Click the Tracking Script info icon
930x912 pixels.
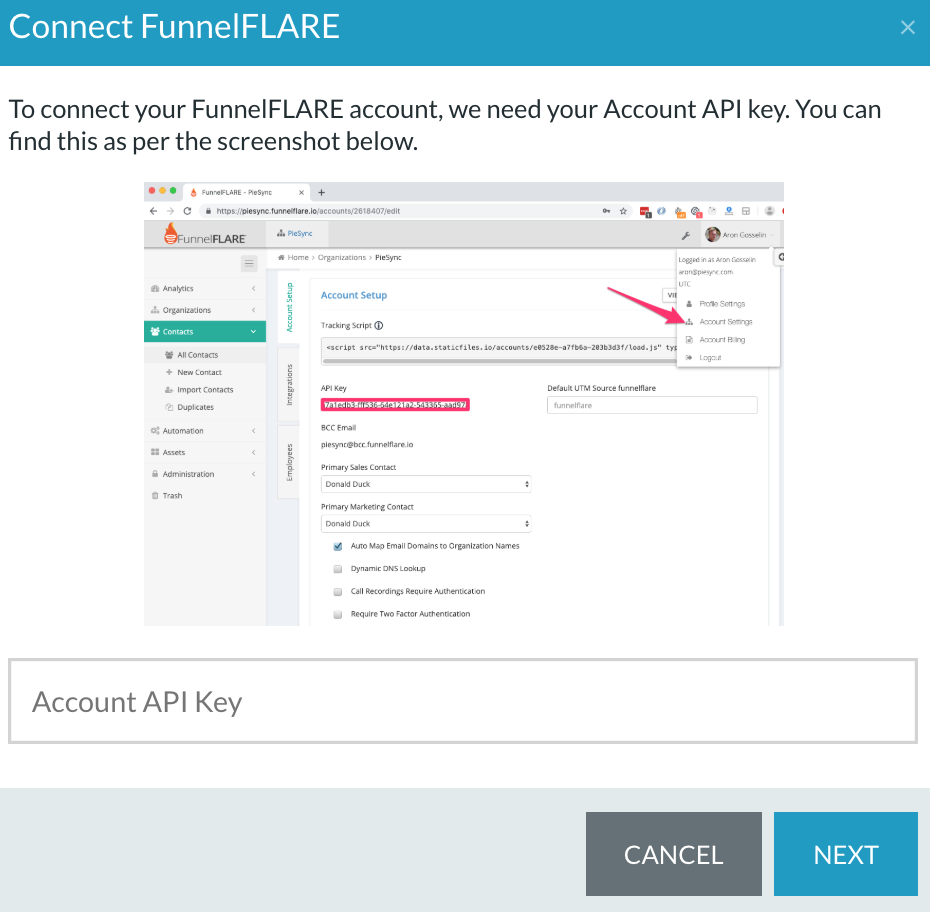pyautogui.click(x=379, y=326)
